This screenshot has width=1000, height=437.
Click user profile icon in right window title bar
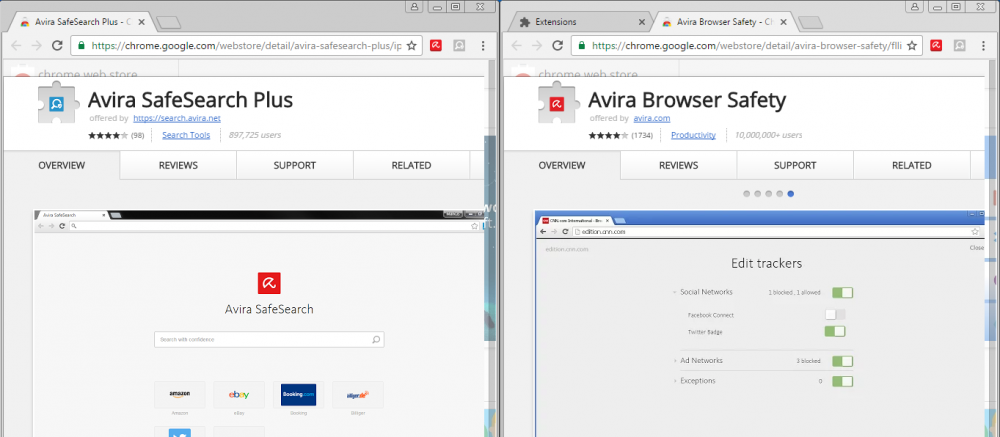pos(915,7)
